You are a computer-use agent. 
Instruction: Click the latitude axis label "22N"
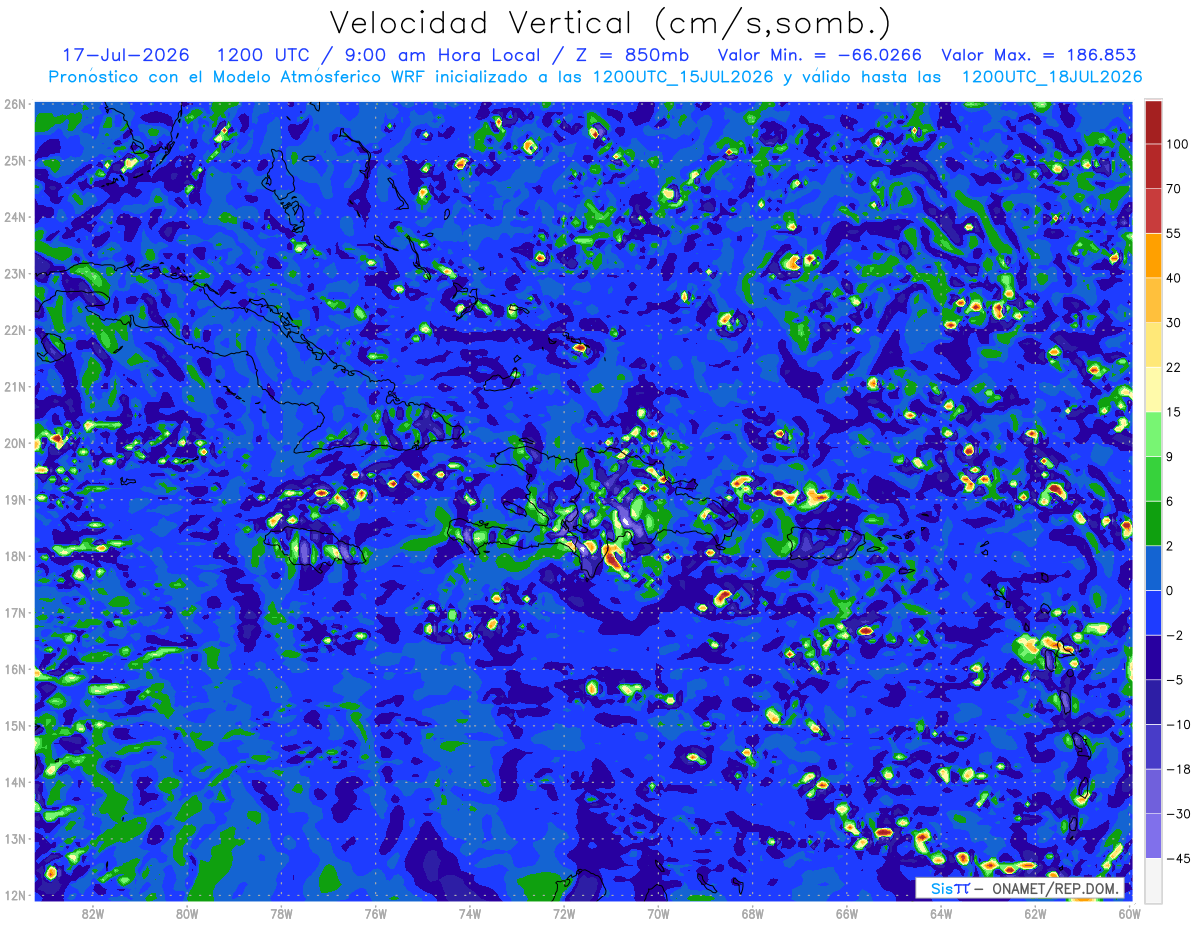[x=15, y=330]
